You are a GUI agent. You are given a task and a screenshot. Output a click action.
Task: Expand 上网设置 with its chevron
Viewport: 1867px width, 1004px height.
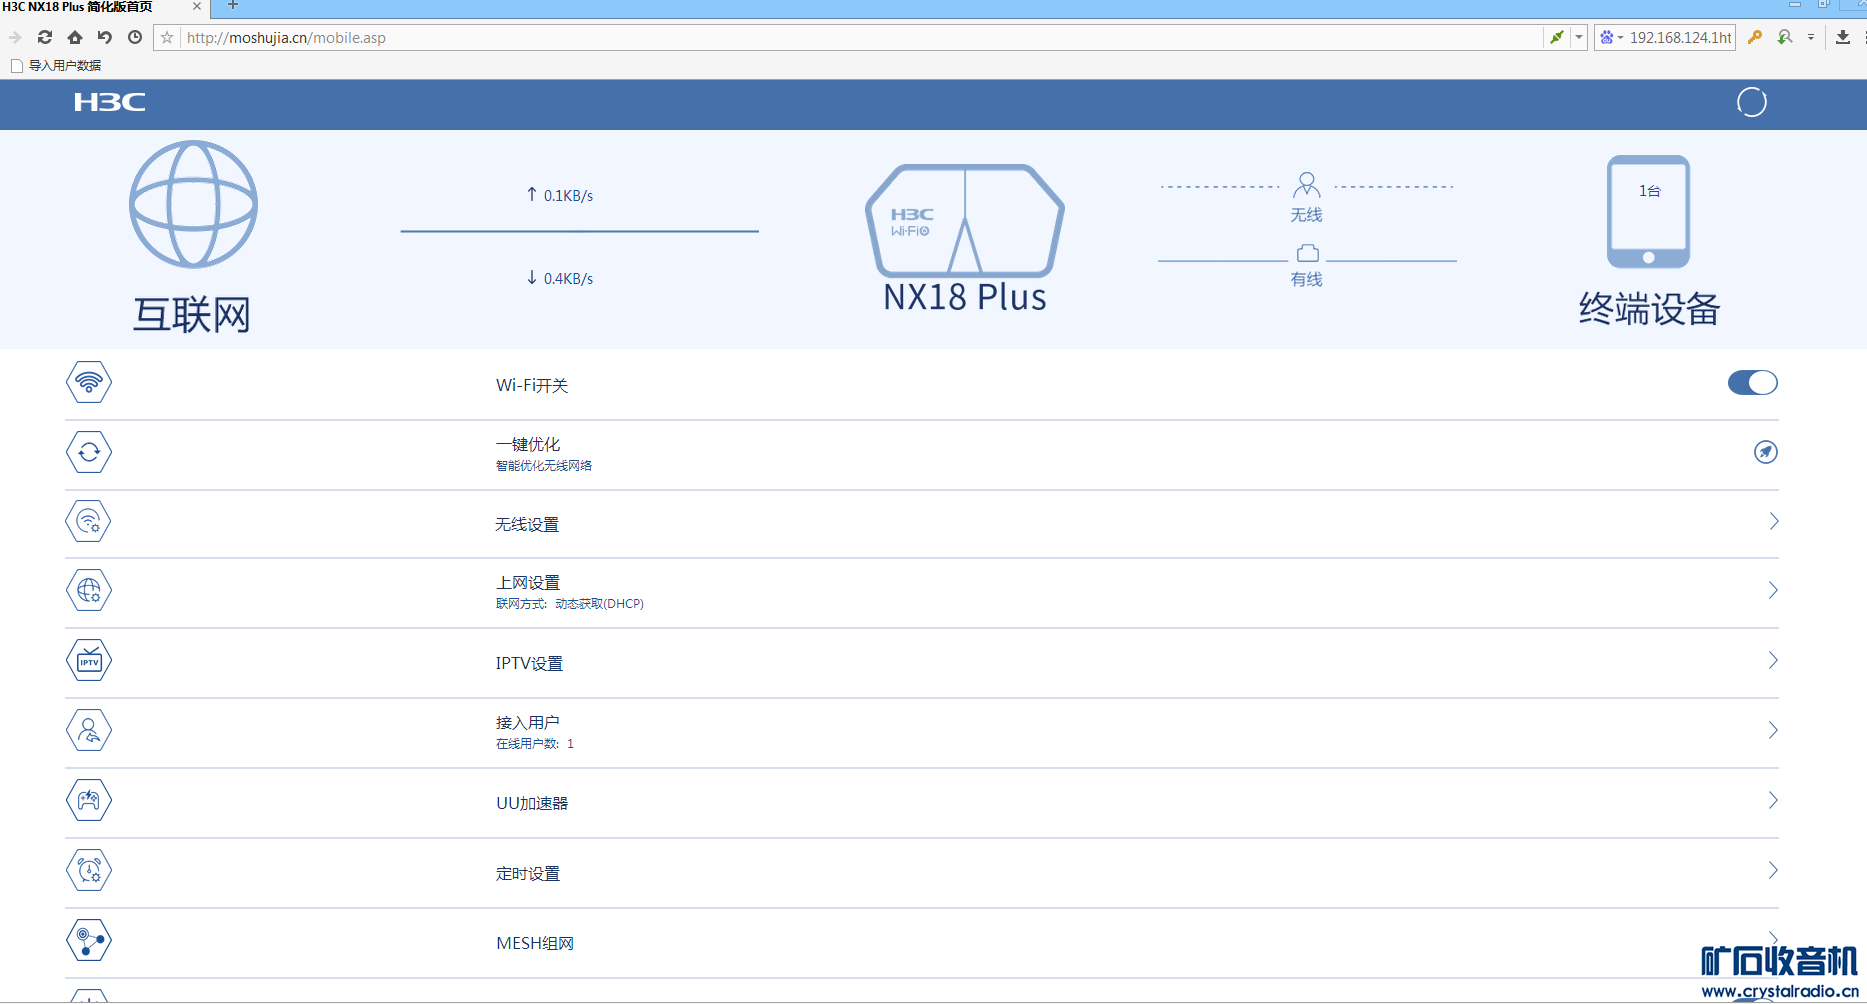pos(1773,590)
